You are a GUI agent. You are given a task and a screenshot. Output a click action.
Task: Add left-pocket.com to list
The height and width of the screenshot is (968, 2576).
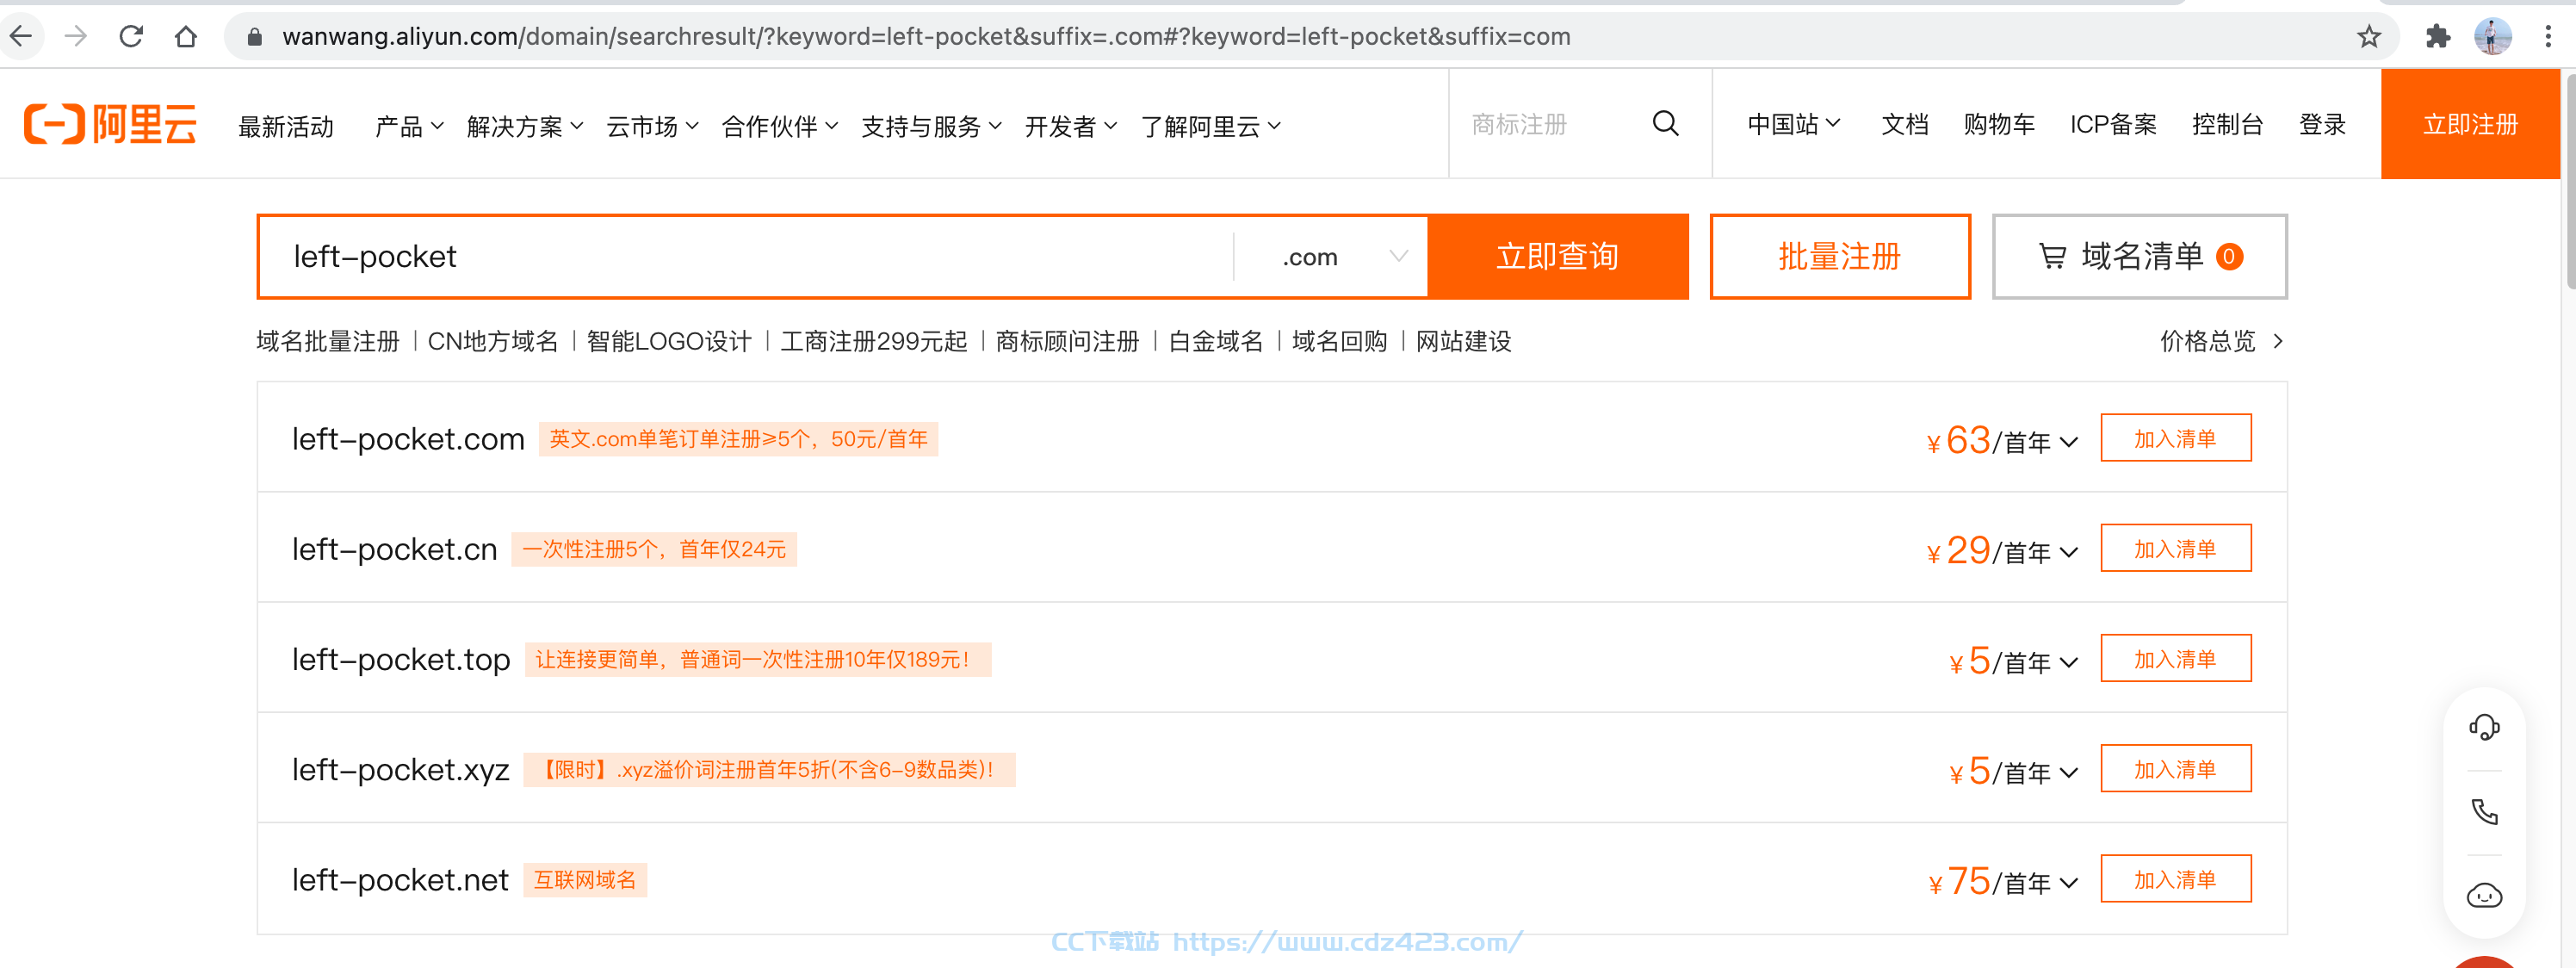coord(2175,438)
